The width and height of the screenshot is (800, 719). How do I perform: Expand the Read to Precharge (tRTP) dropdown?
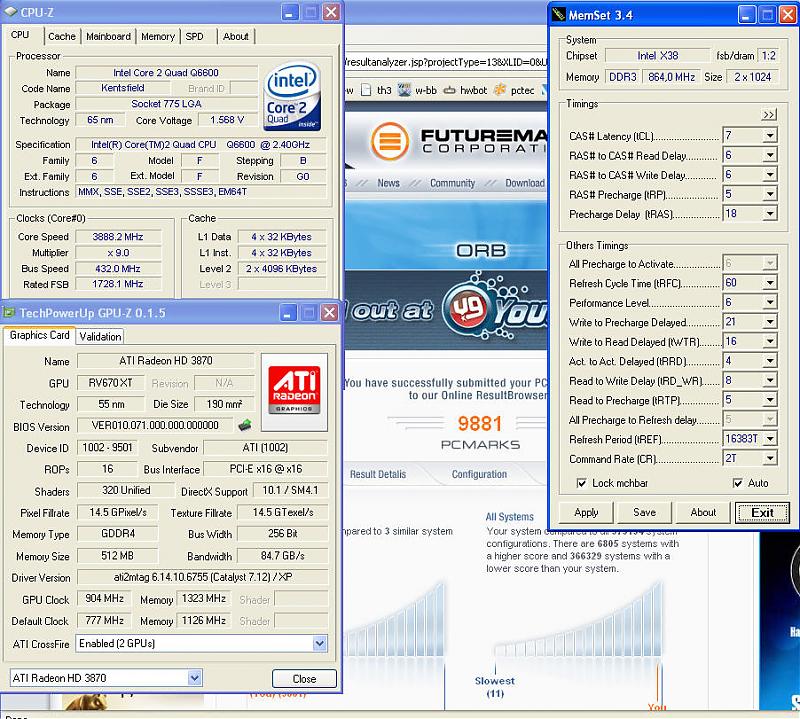coord(770,400)
